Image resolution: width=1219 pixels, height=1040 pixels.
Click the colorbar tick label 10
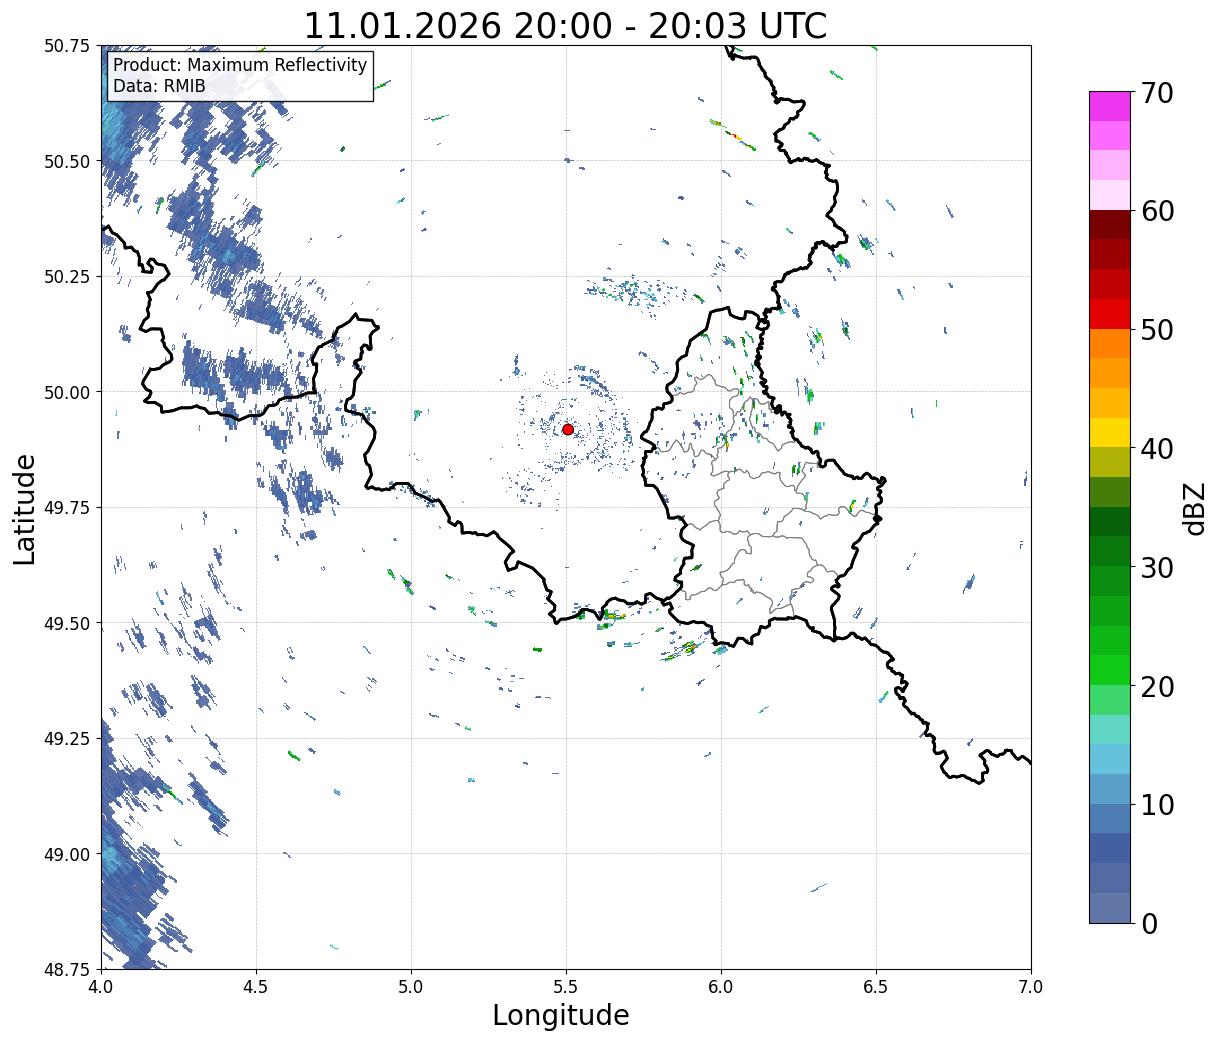(1156, 804)
